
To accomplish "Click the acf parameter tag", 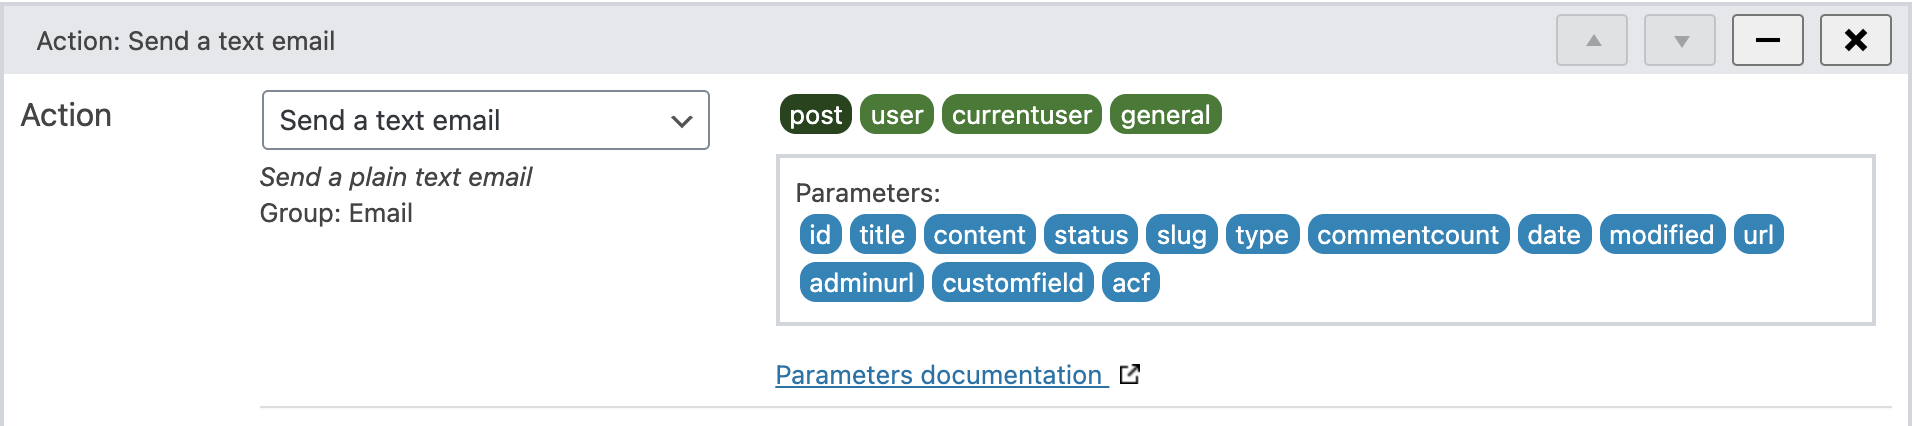I will tap(1130, 283).
